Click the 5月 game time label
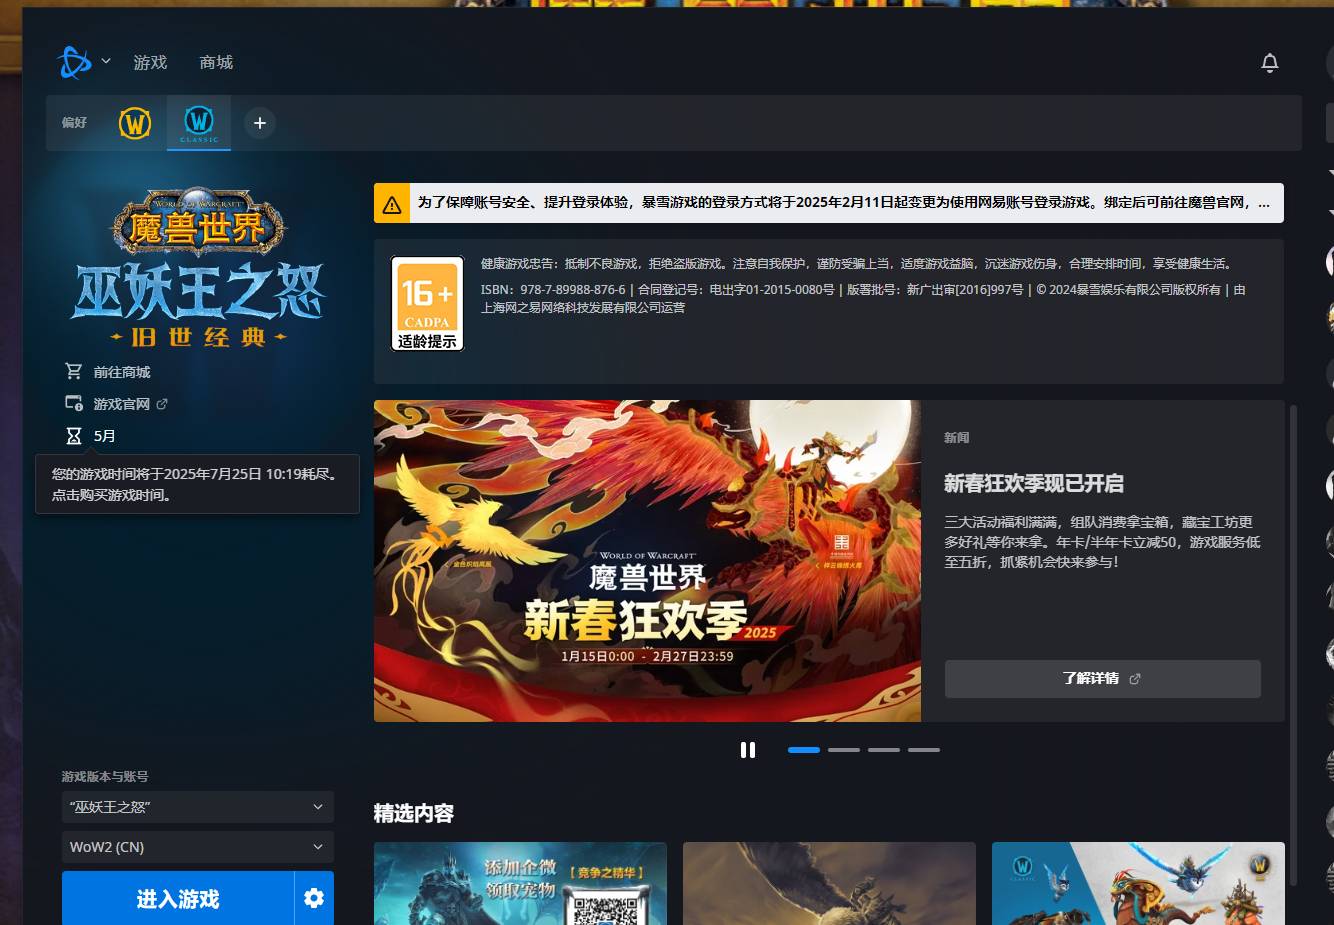 coord(105,436)
